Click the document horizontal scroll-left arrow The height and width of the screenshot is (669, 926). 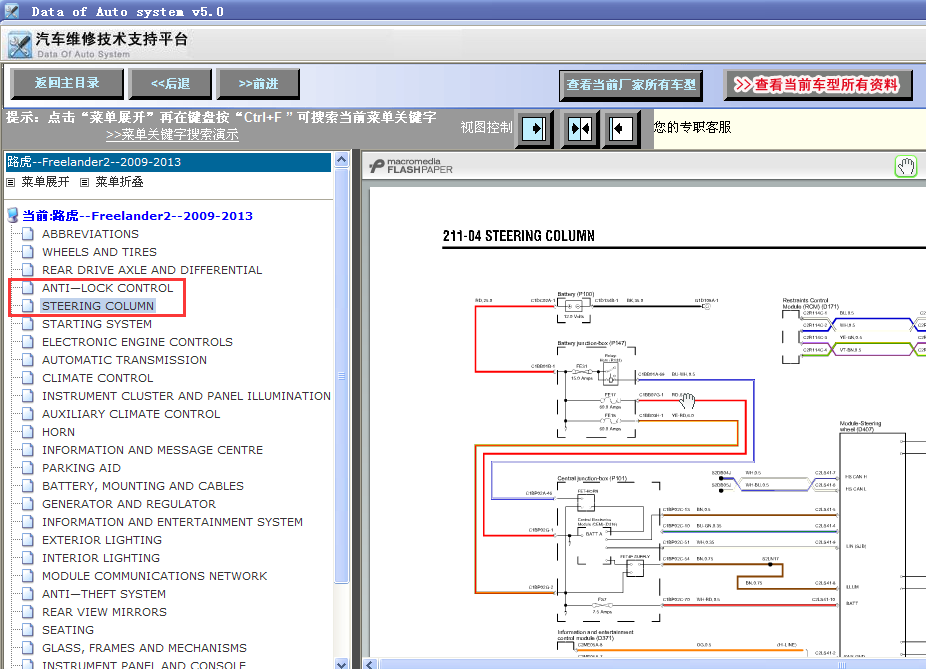(x=370, y=664)
